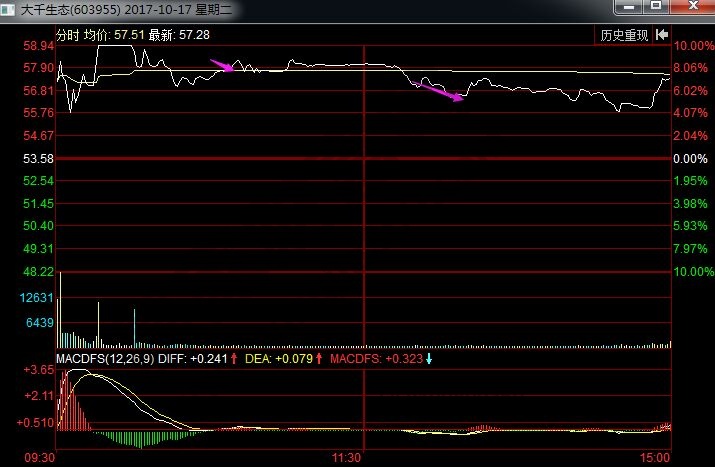The height and width of the screenshot is (467, 715).
Task: Click the 11:30 time axis marker
Action: point(346,457)
